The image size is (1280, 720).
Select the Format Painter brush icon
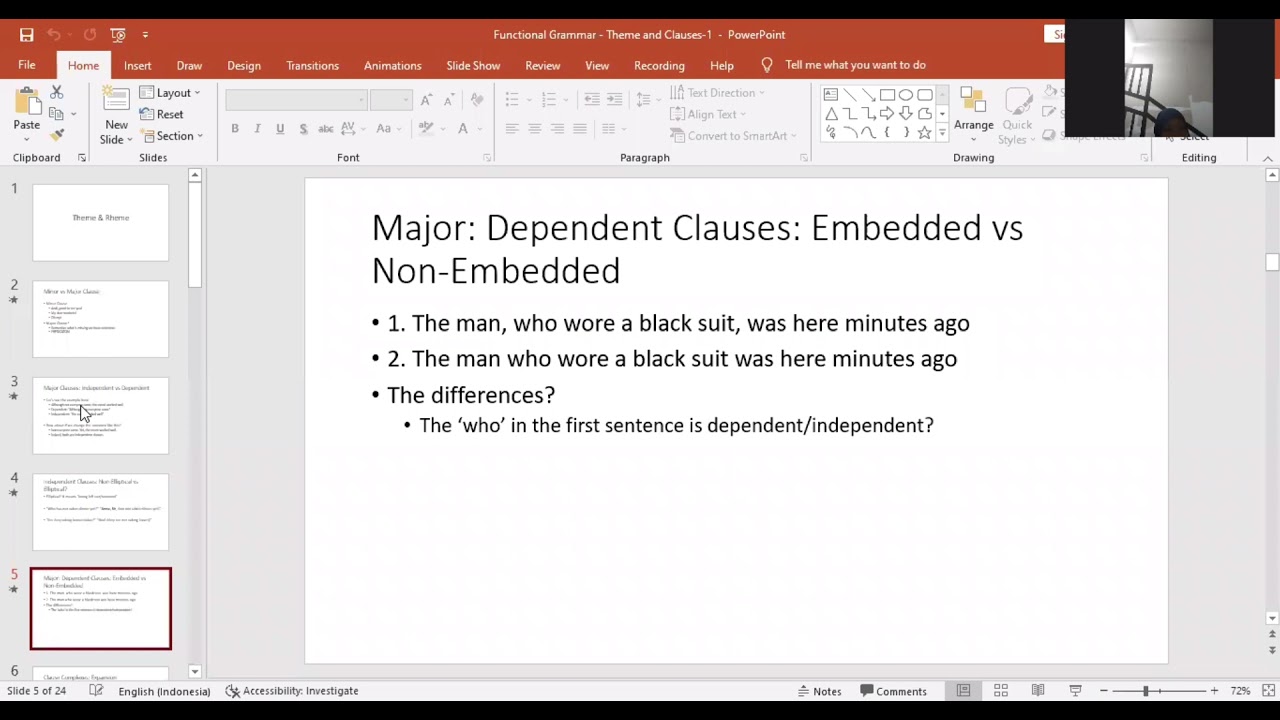57,135
